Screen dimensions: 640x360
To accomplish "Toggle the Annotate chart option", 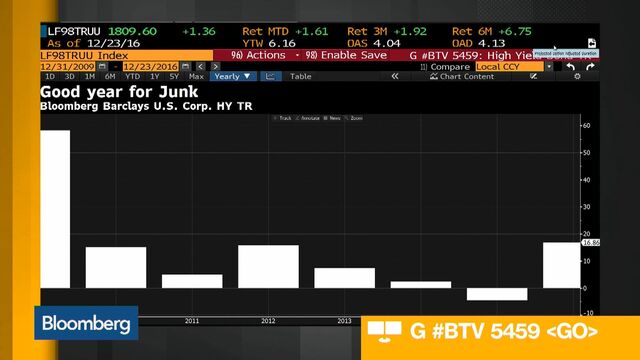I will point(308,118).
